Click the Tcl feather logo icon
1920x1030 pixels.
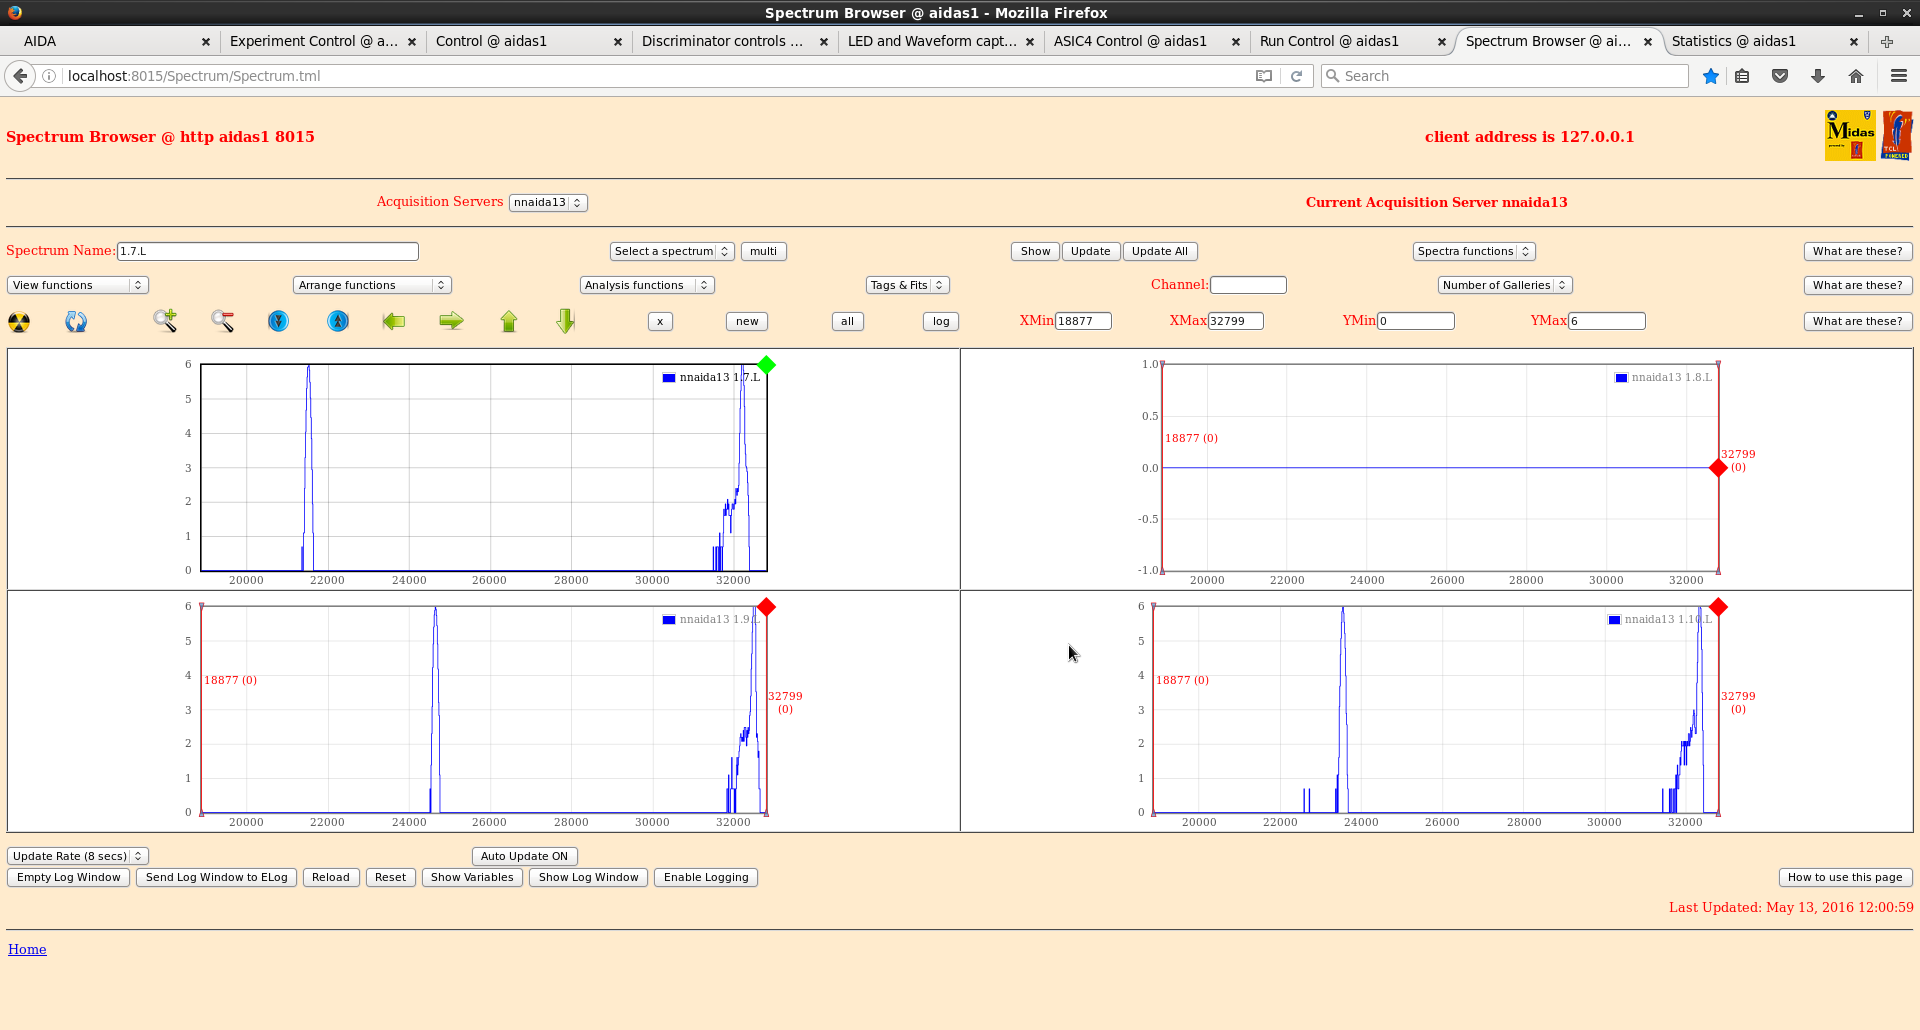click(x=1897, y=135)
